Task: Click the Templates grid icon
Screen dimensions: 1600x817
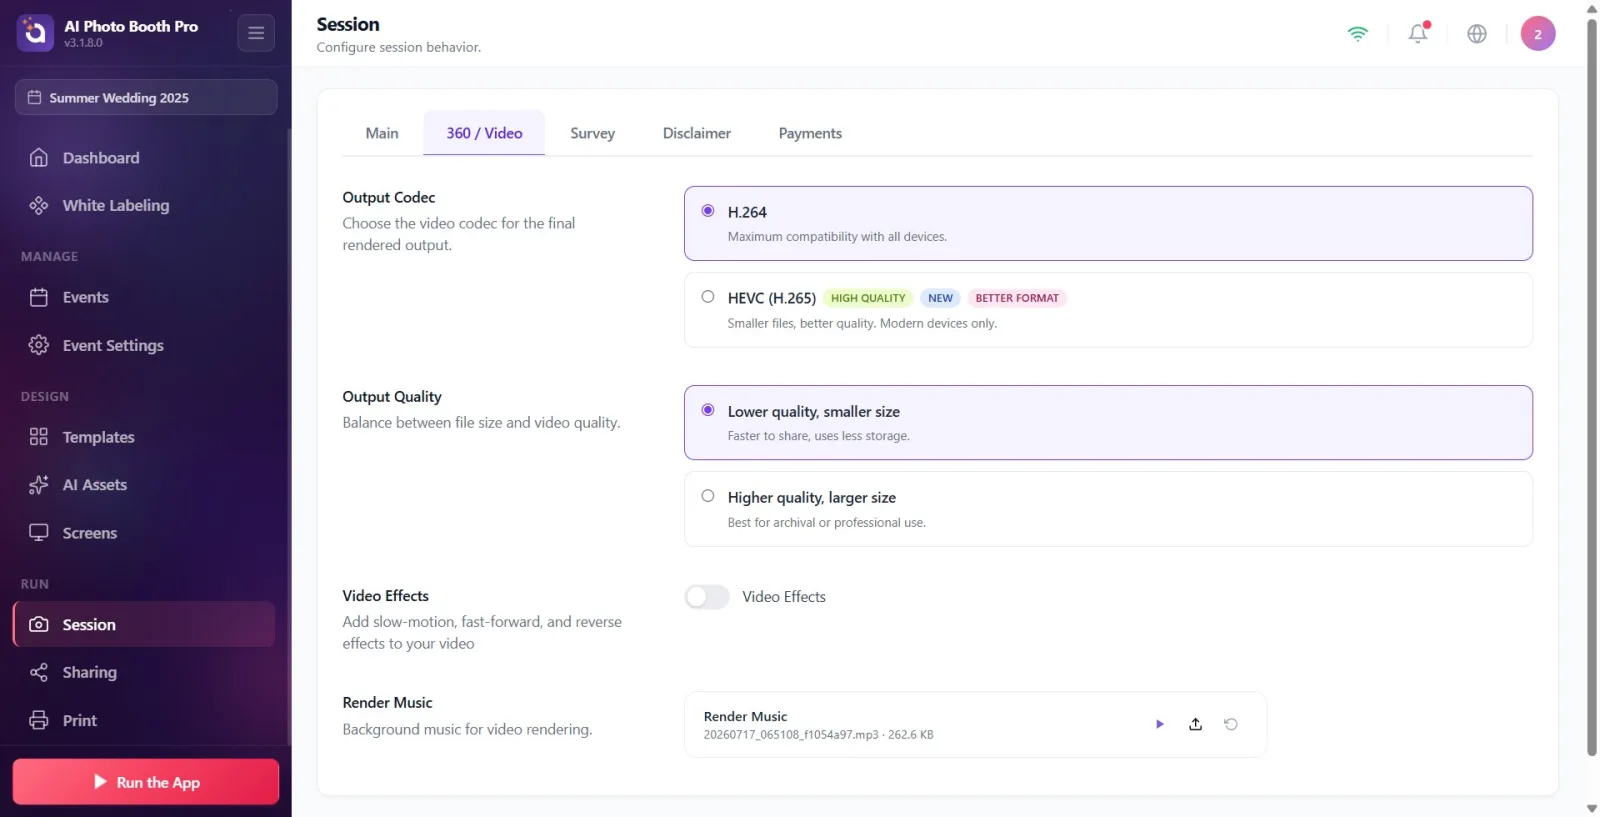Action: coord(39,437)
